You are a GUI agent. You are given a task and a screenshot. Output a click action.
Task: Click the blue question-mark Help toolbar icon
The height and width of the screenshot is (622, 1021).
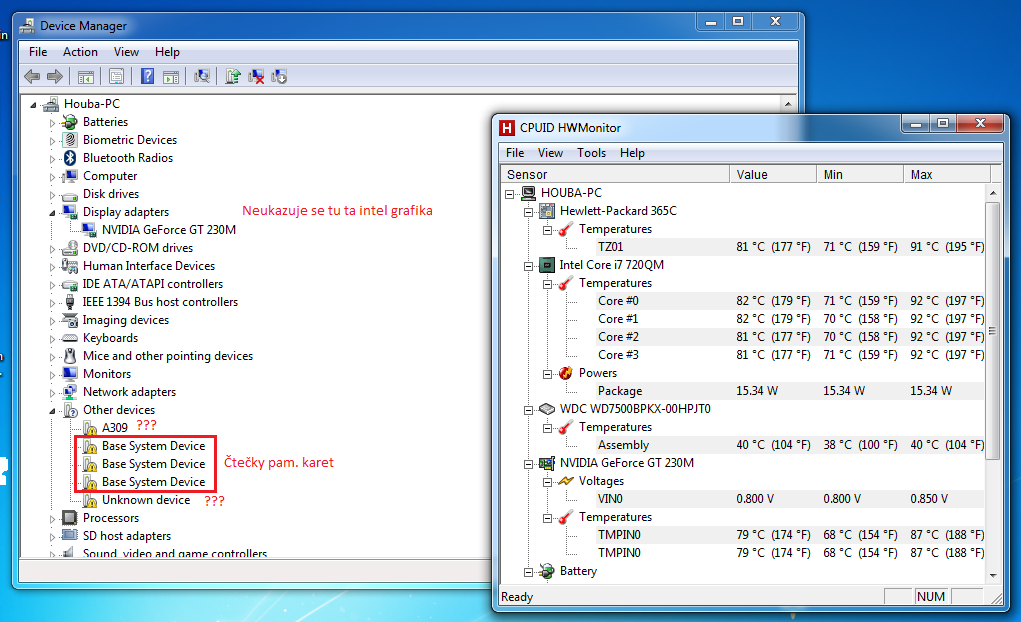point(148,77)
